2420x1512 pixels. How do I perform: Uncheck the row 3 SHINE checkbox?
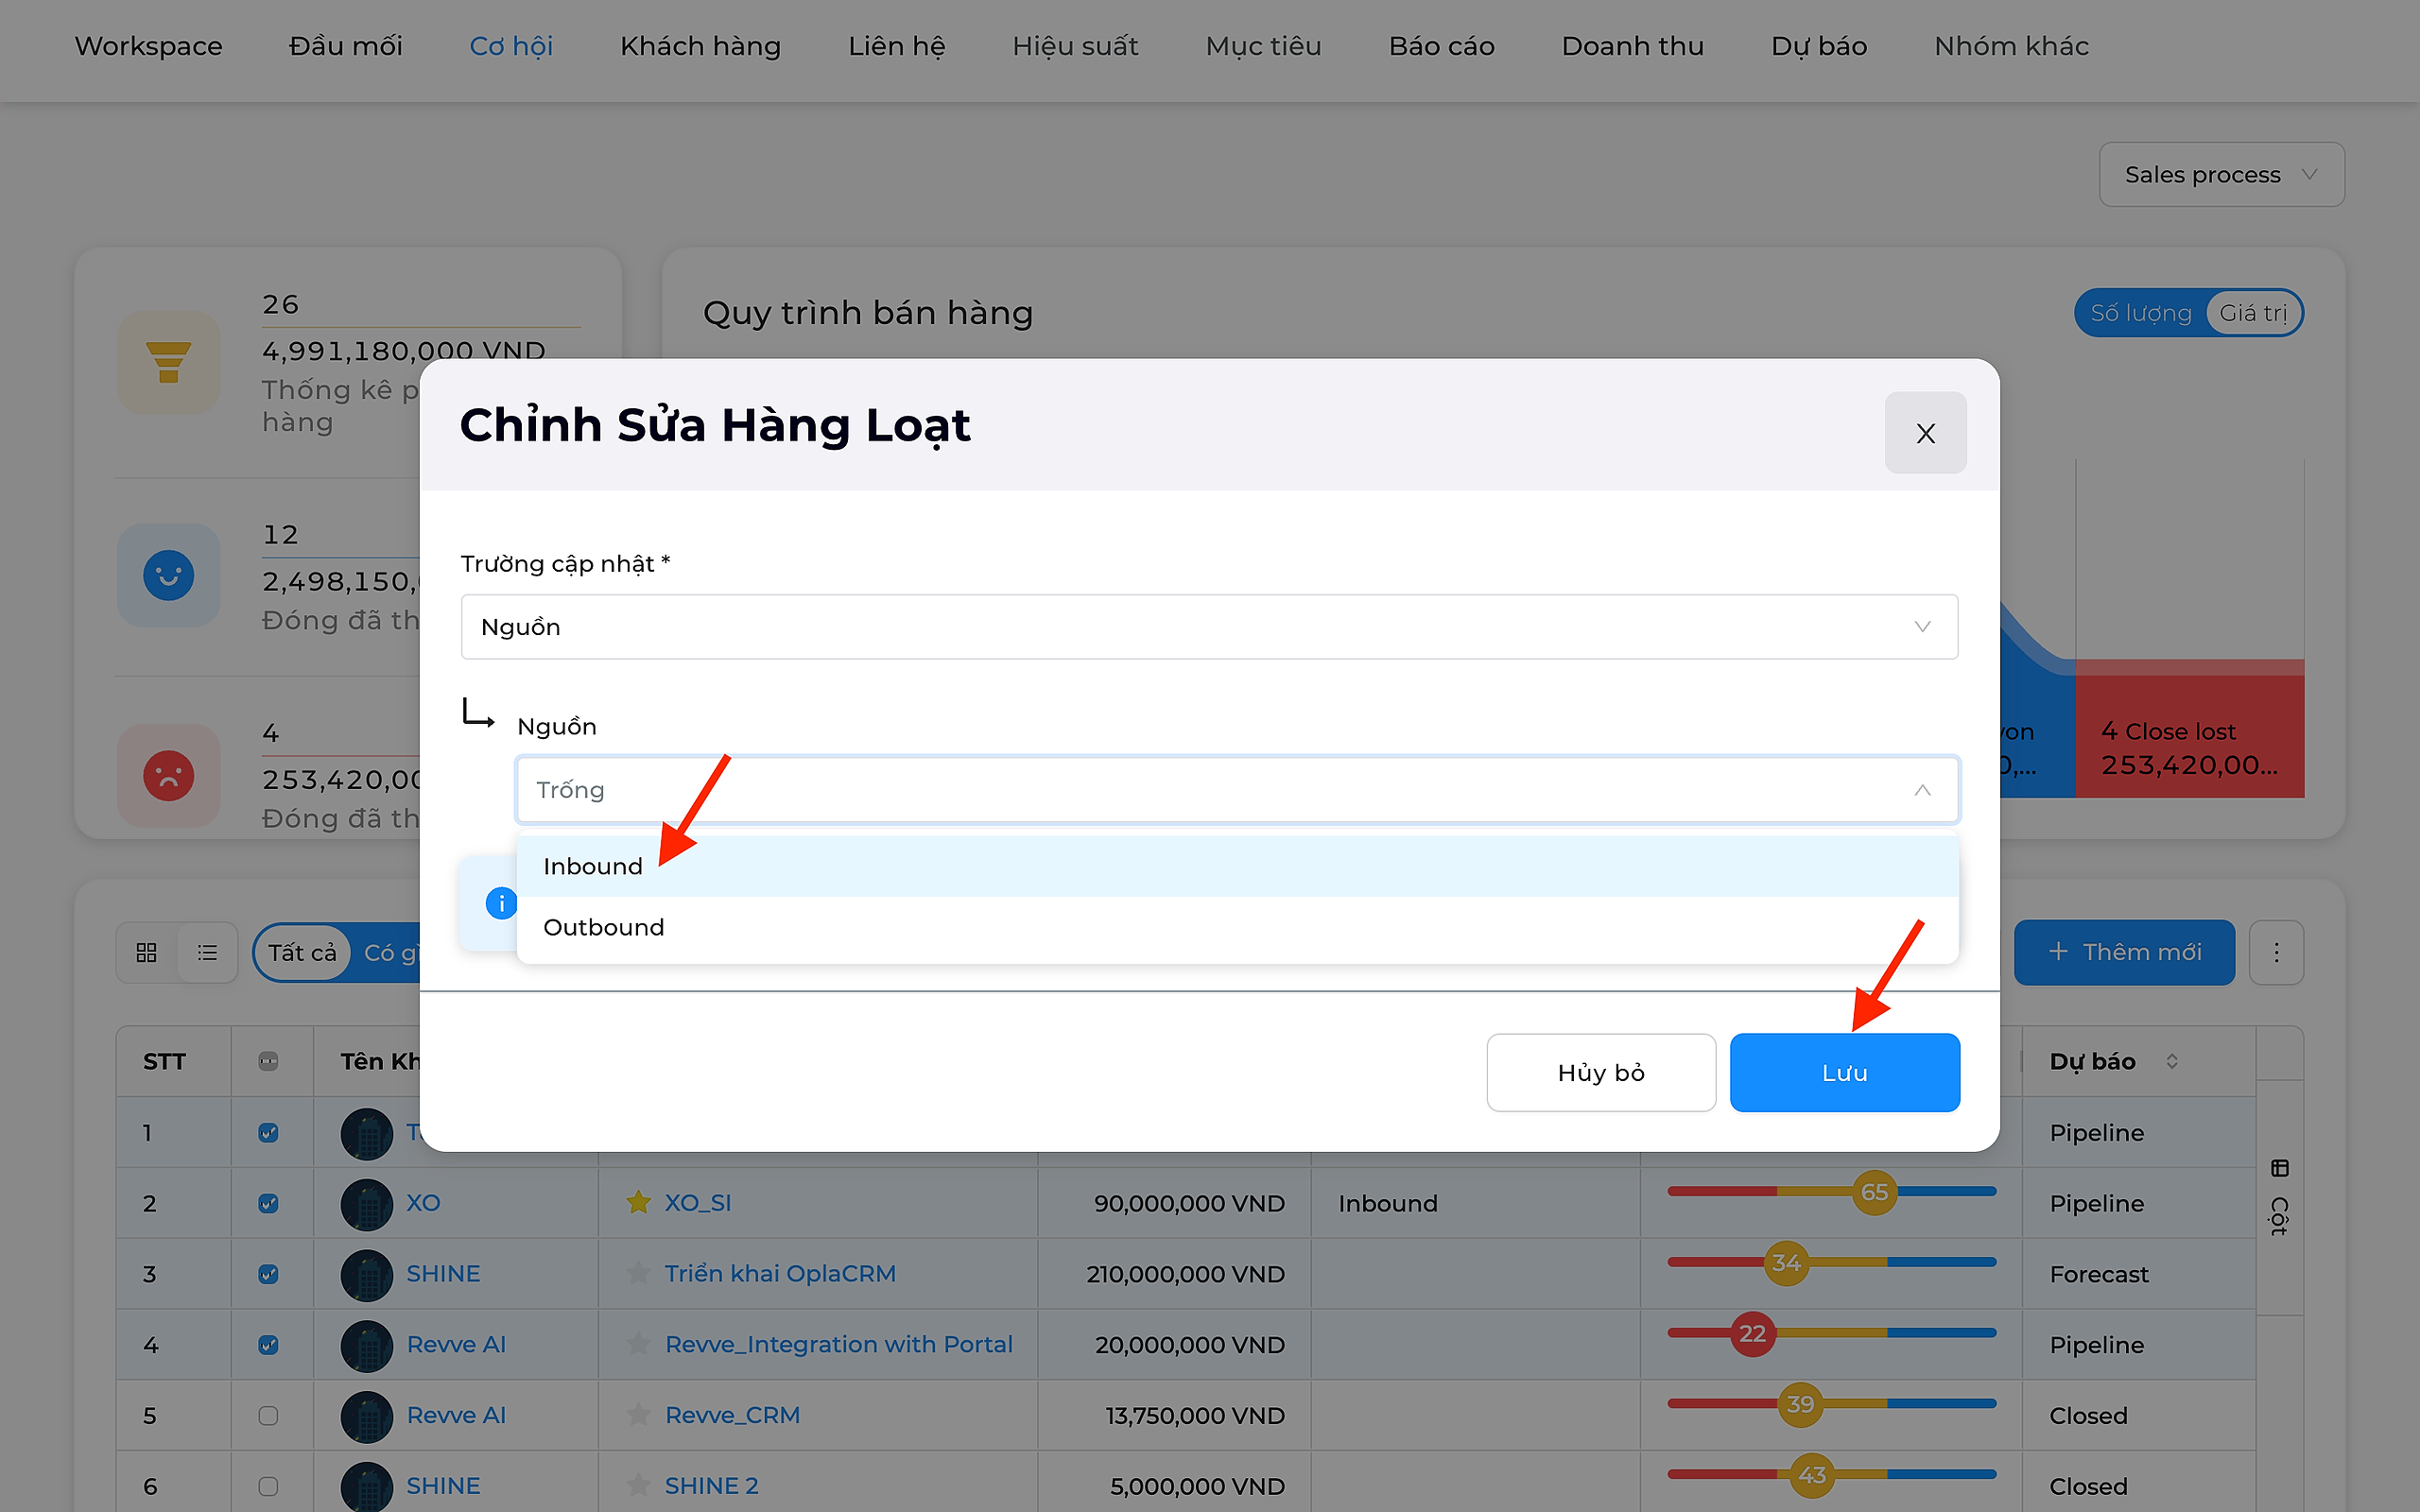point(268,1274)
